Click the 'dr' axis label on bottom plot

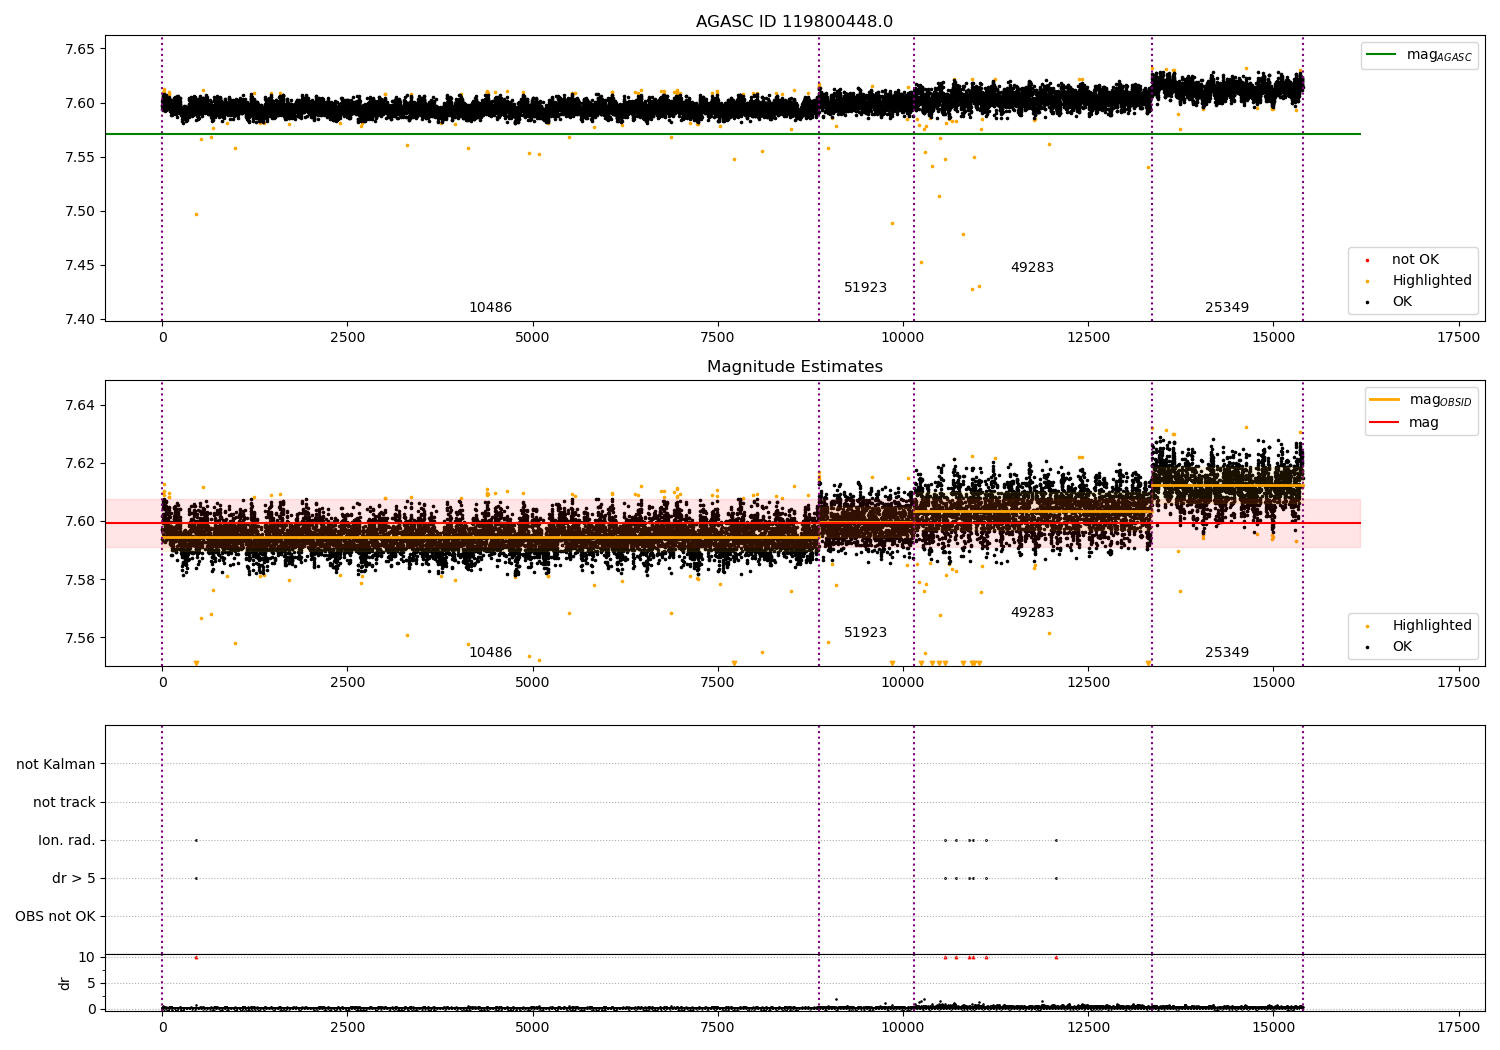click(65, 984)
